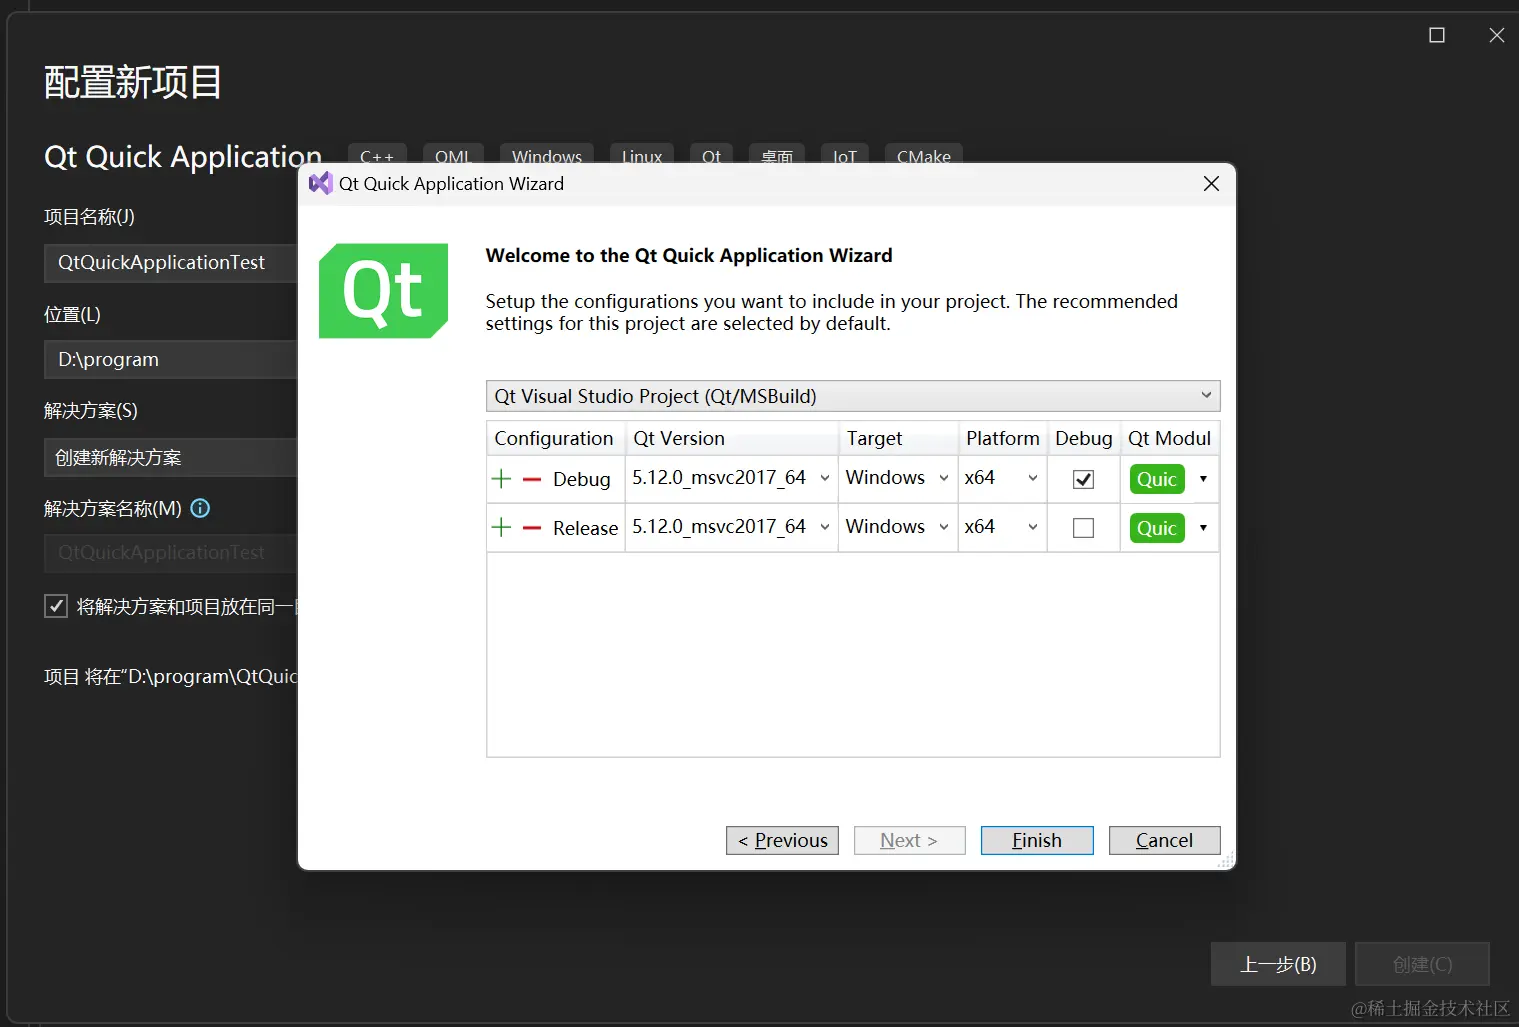This screenshot has width=1519, height=1027.
Task: Click the Qt Version column header
Action: [732, 438]
